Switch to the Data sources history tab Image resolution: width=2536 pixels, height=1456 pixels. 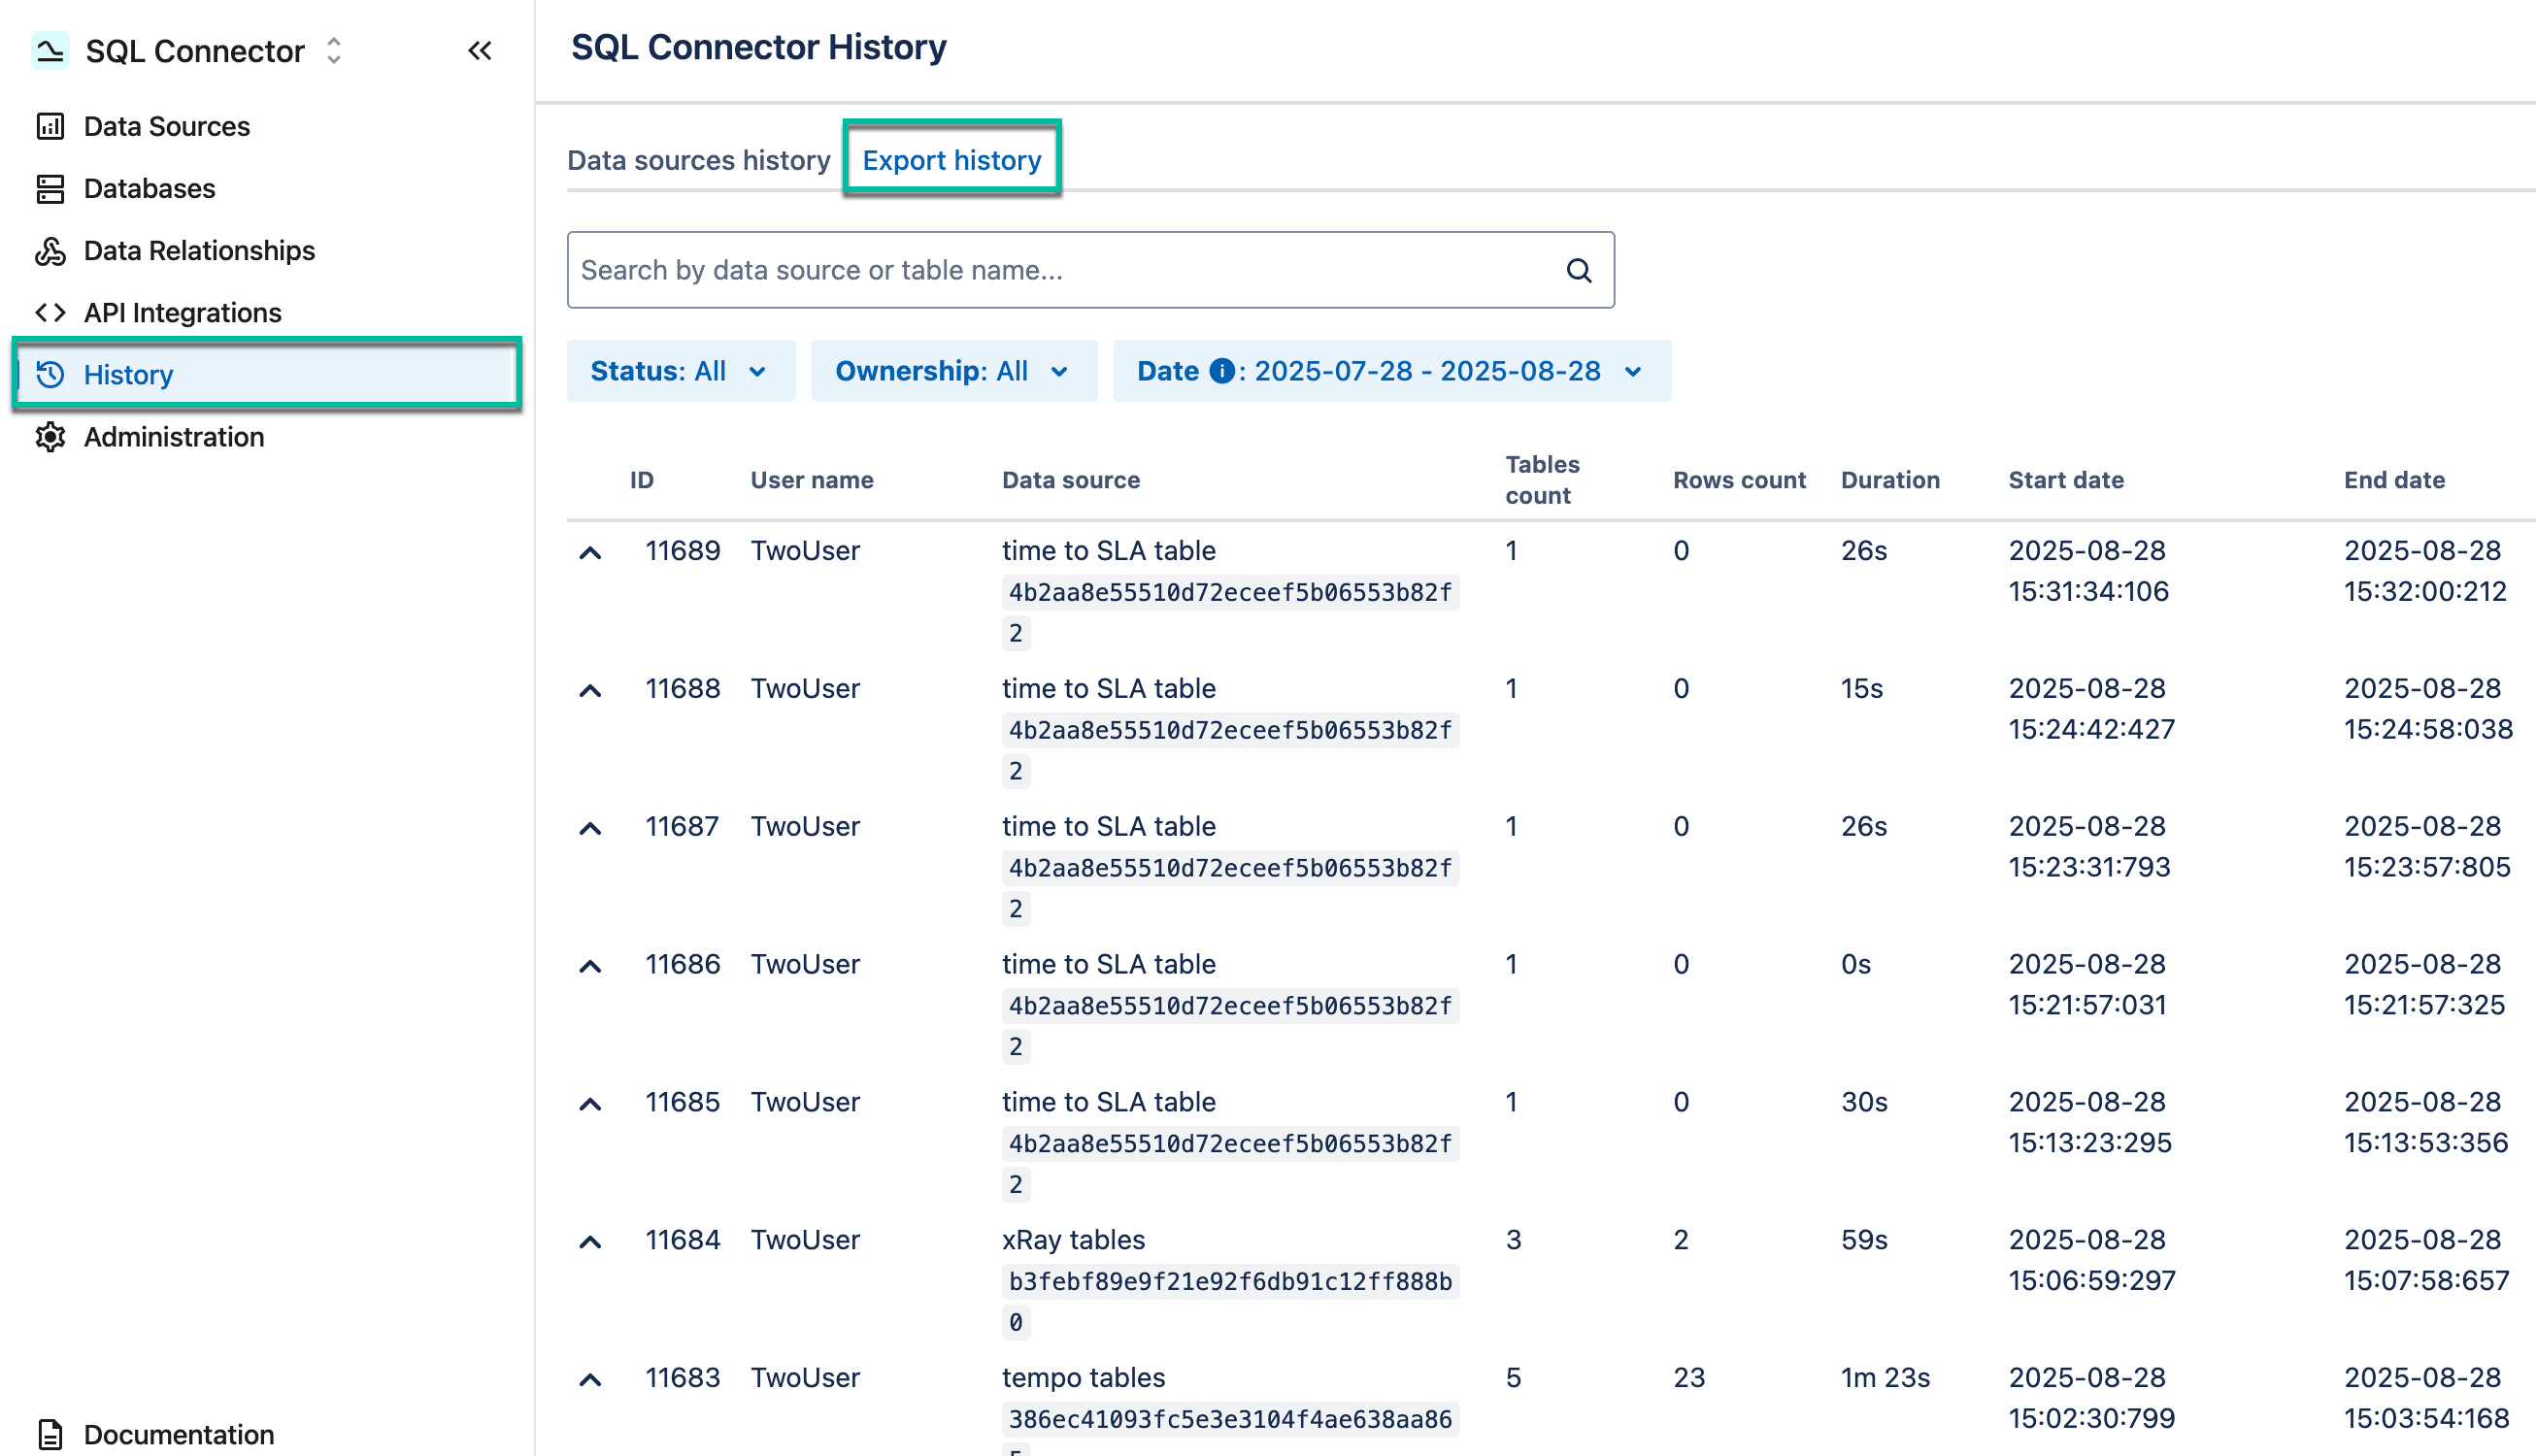click(699, 159)
